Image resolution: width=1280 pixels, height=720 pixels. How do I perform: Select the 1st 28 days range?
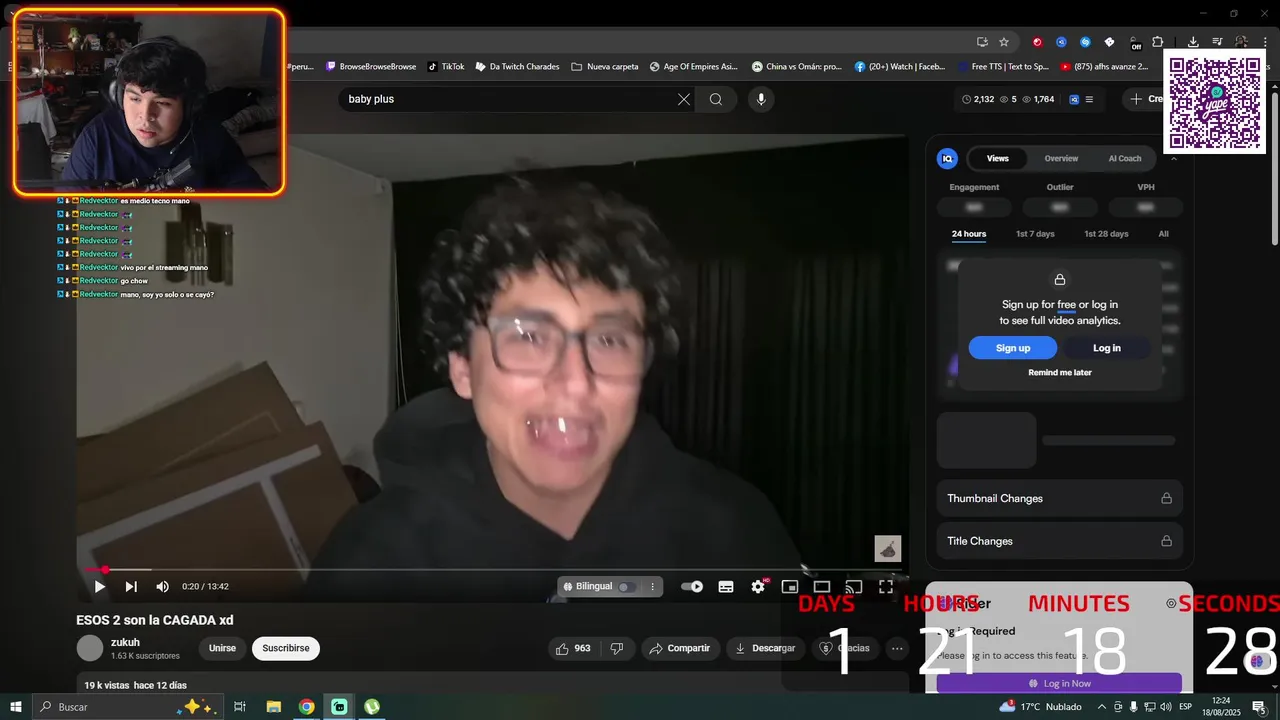(x=1106, y=234)
